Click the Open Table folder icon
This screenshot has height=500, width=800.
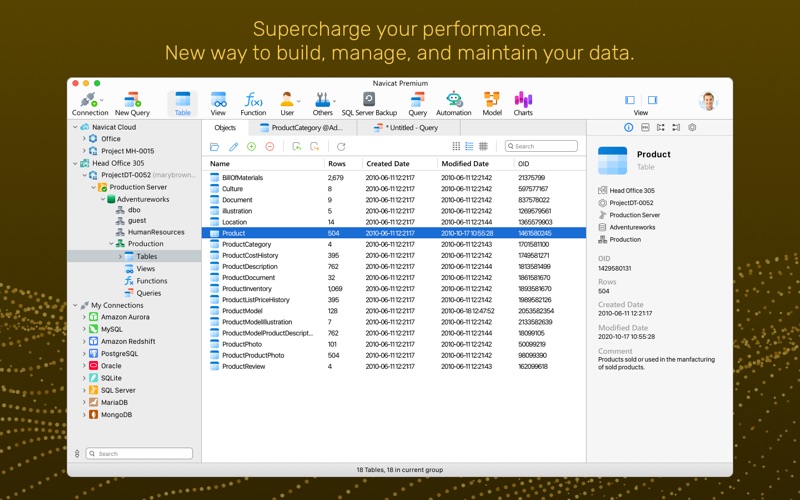214,147
